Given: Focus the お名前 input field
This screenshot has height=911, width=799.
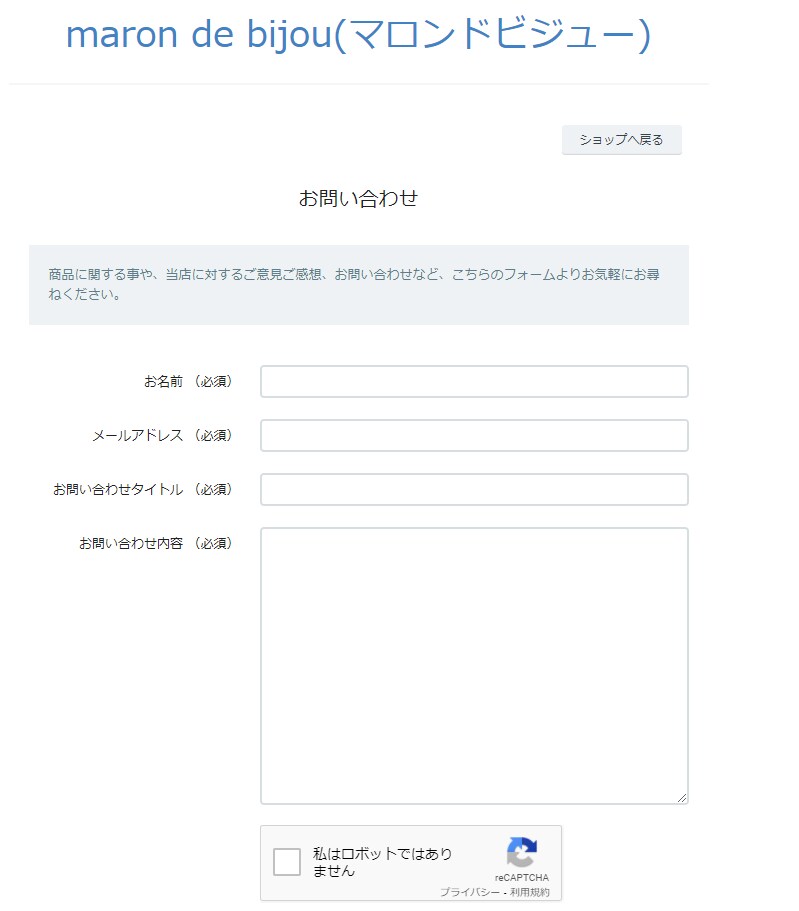Looking at the screenshot, I should (x=474, y=381).
